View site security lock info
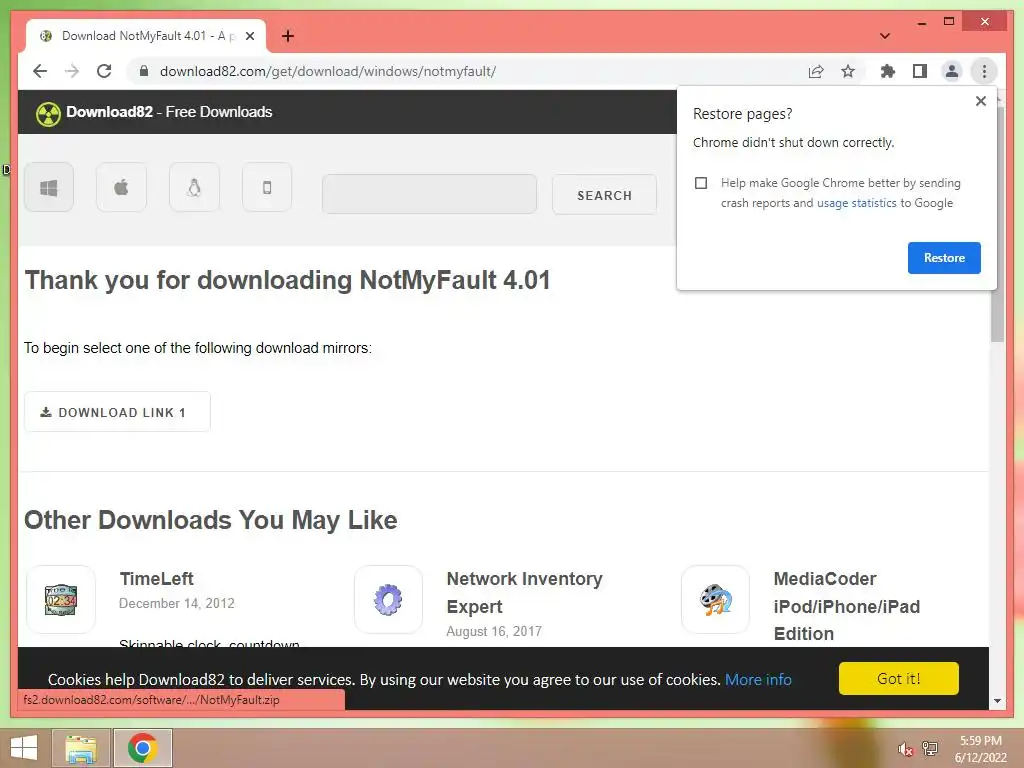Screen dimensions: 1024x768 click(x=144, y=71)
